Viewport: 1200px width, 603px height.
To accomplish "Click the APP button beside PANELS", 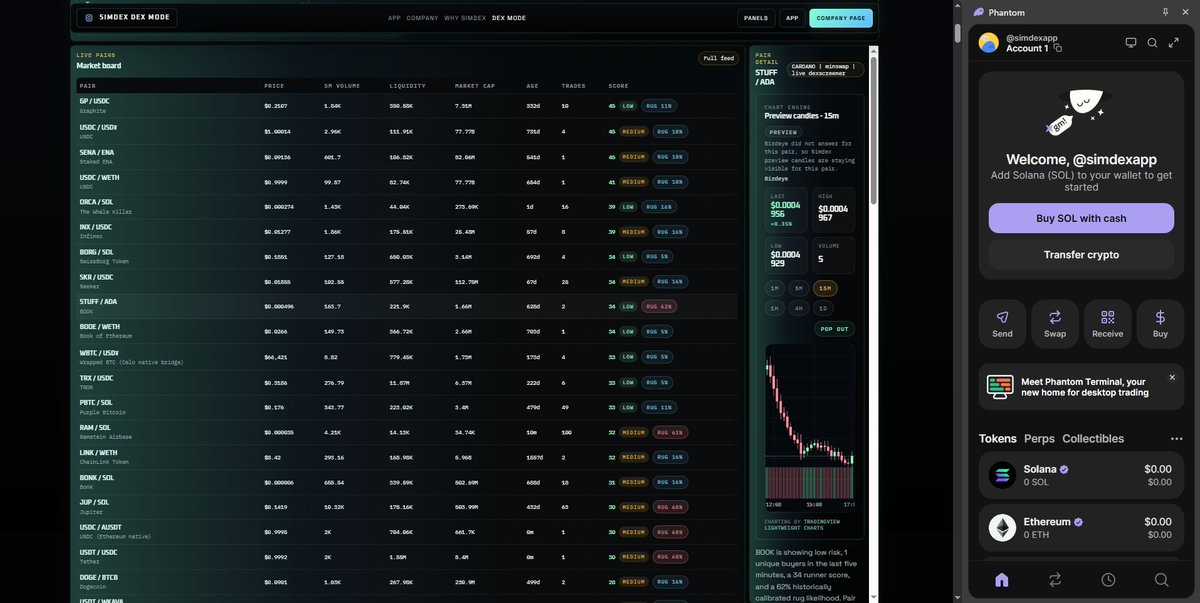I will tap(792, 18).
